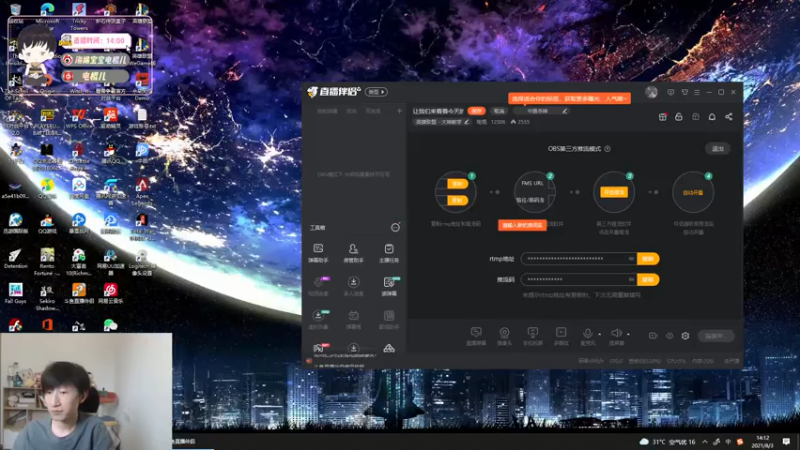The width and height of the screenshot is (800, 450).
Task: Switch to the third scene tab in left panel
Action: coord(373,111)
